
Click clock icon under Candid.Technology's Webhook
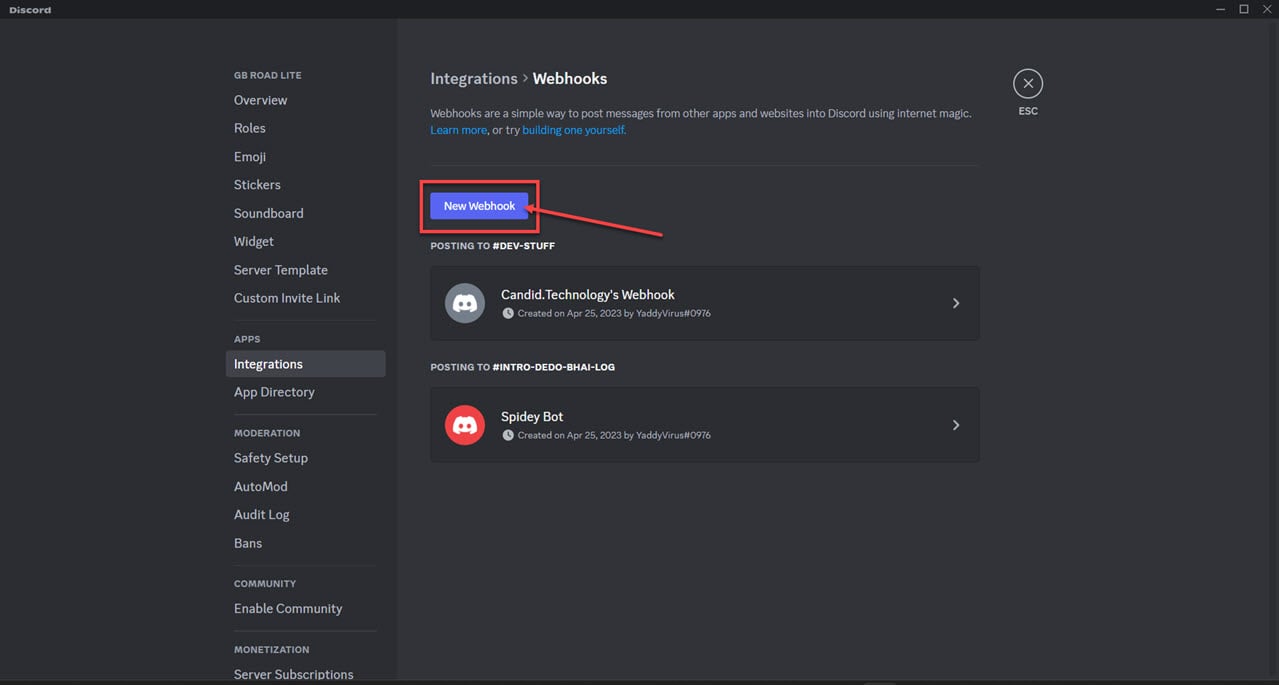click(508, 313)
